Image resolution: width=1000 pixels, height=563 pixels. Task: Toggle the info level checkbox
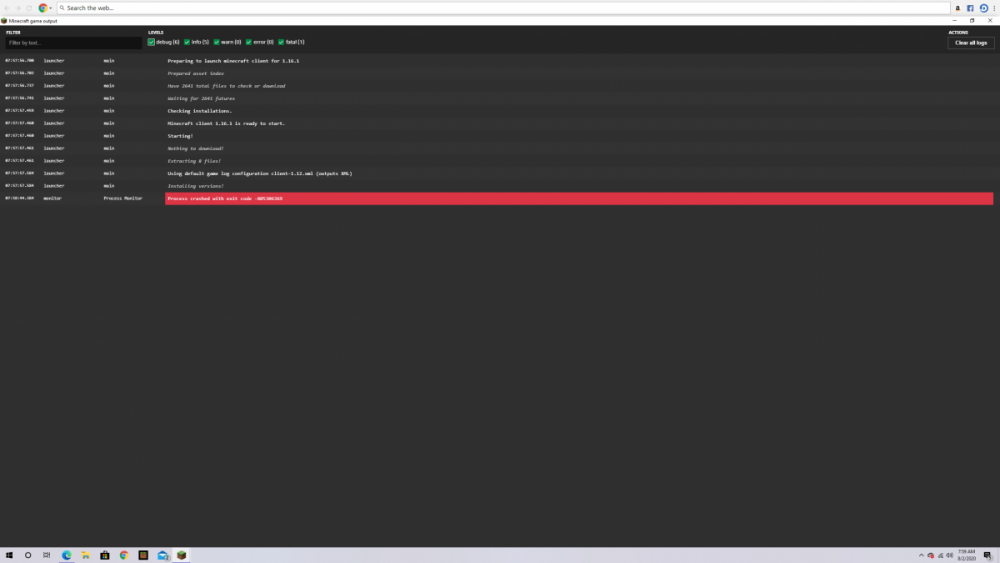coord(187,42)
